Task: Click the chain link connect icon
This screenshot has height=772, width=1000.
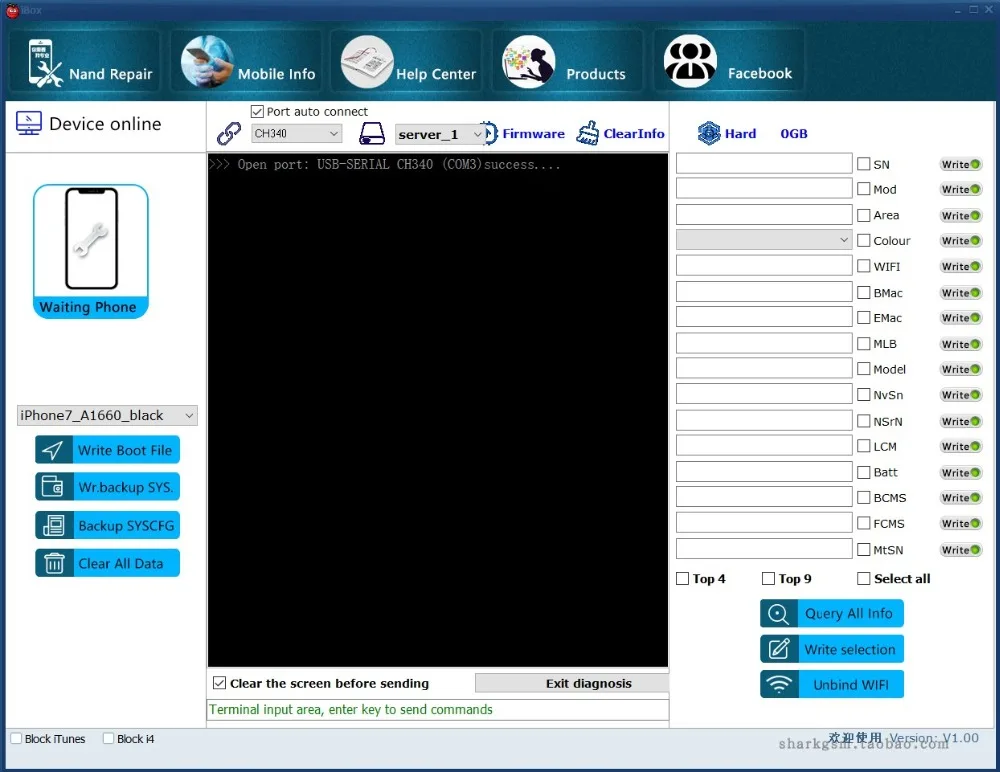Action: 228,133
